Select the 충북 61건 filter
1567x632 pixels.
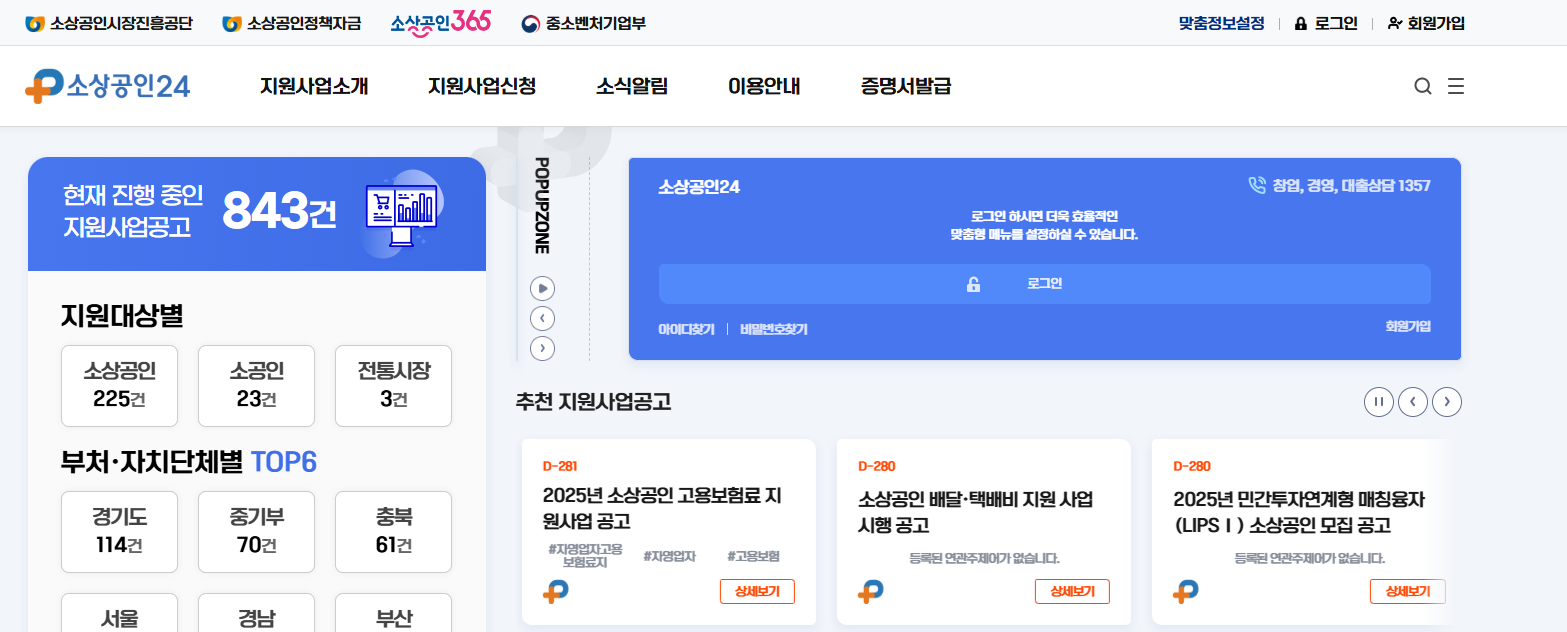(x=393, y=532)
